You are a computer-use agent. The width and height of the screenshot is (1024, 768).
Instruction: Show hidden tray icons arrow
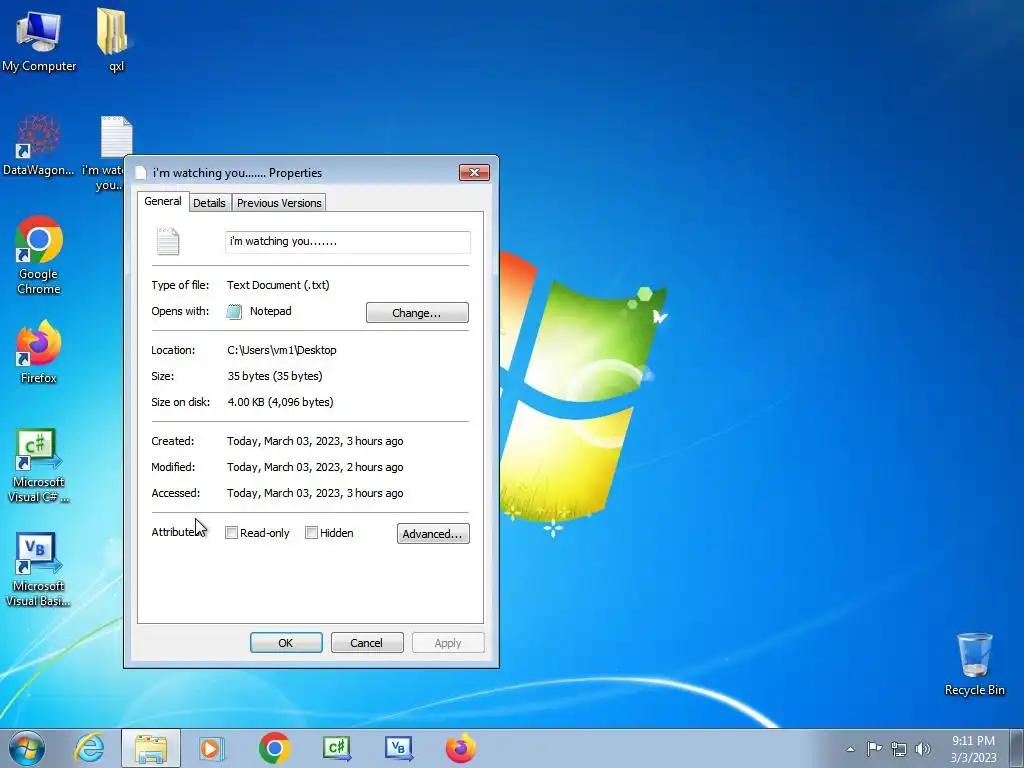click(850, 749)
